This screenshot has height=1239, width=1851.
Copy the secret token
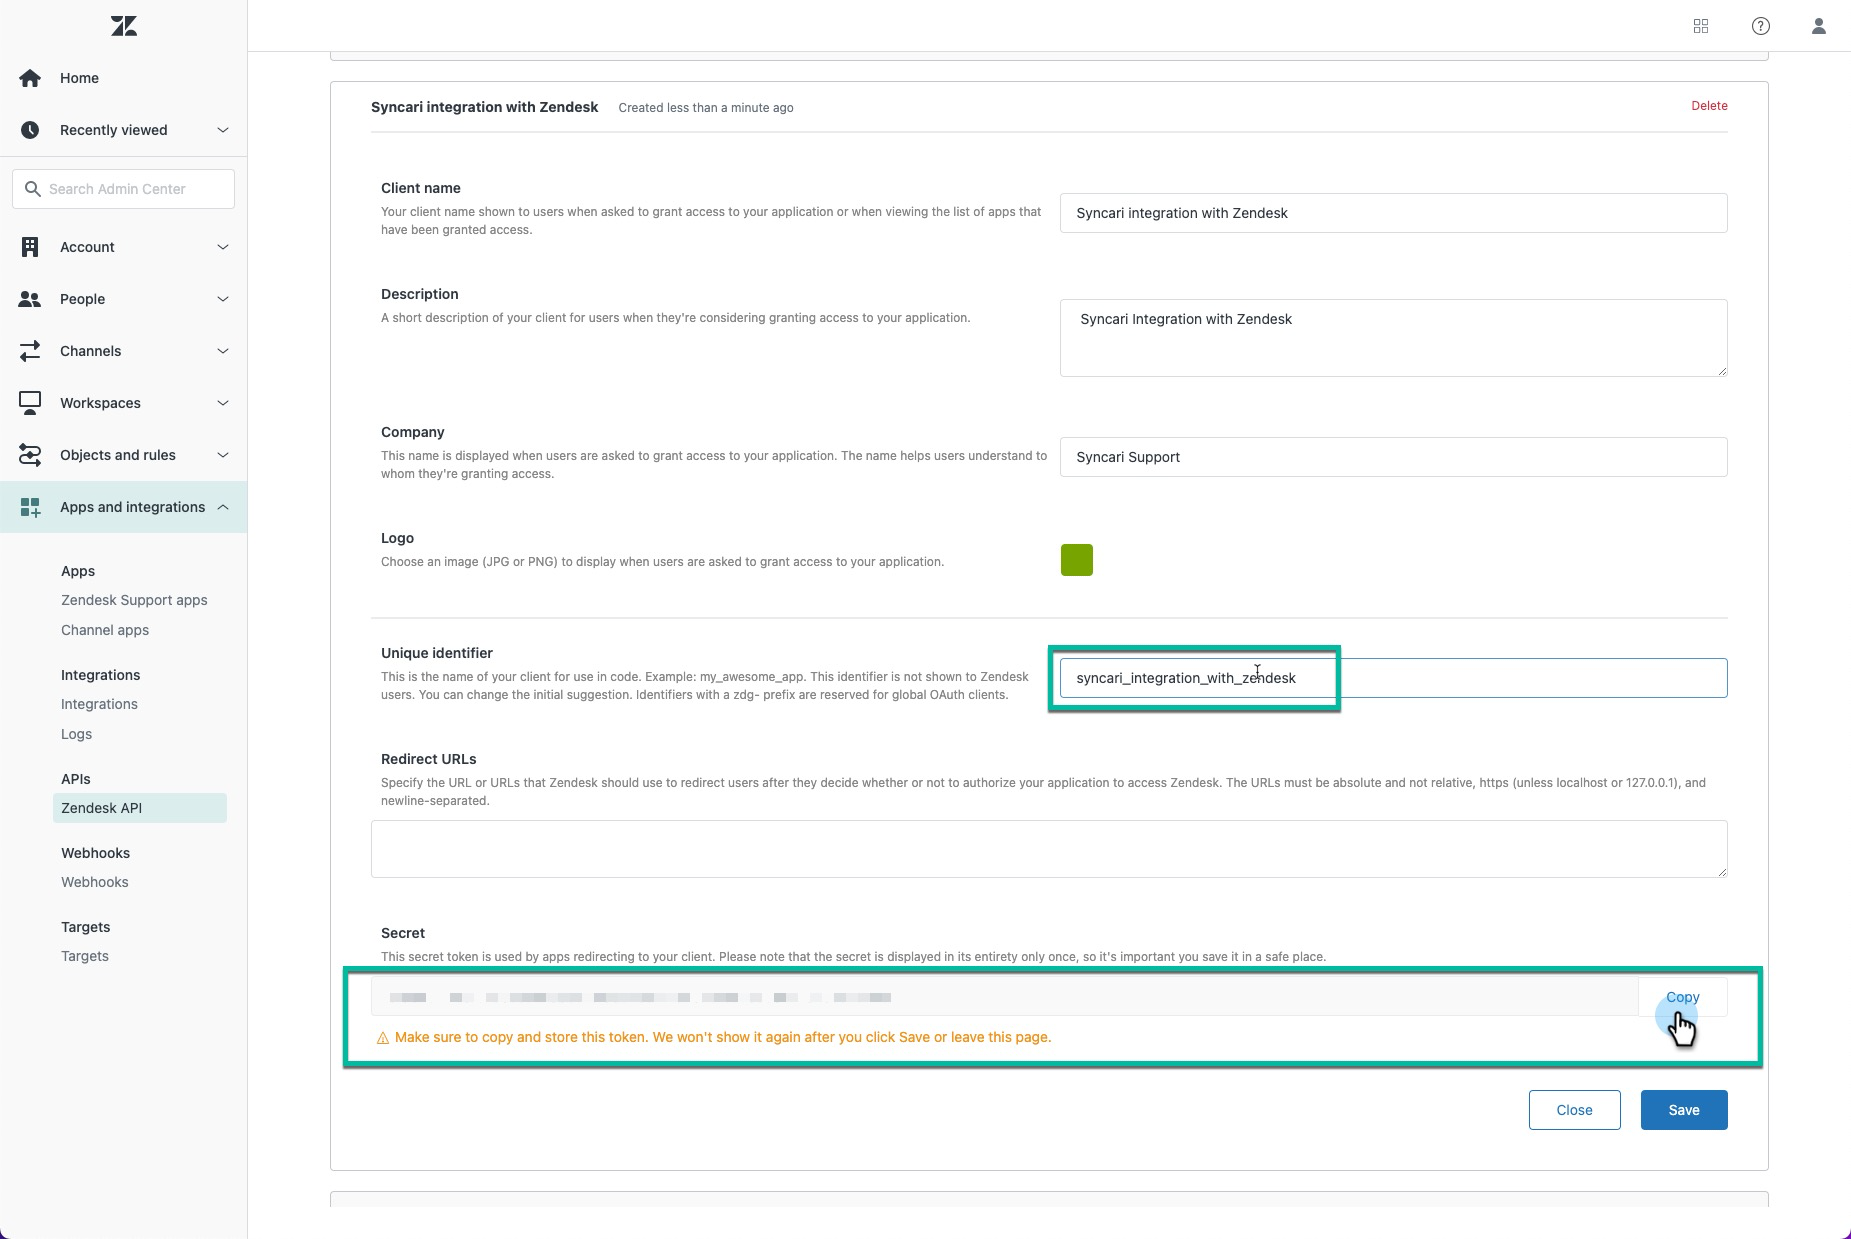(1682, 997)
